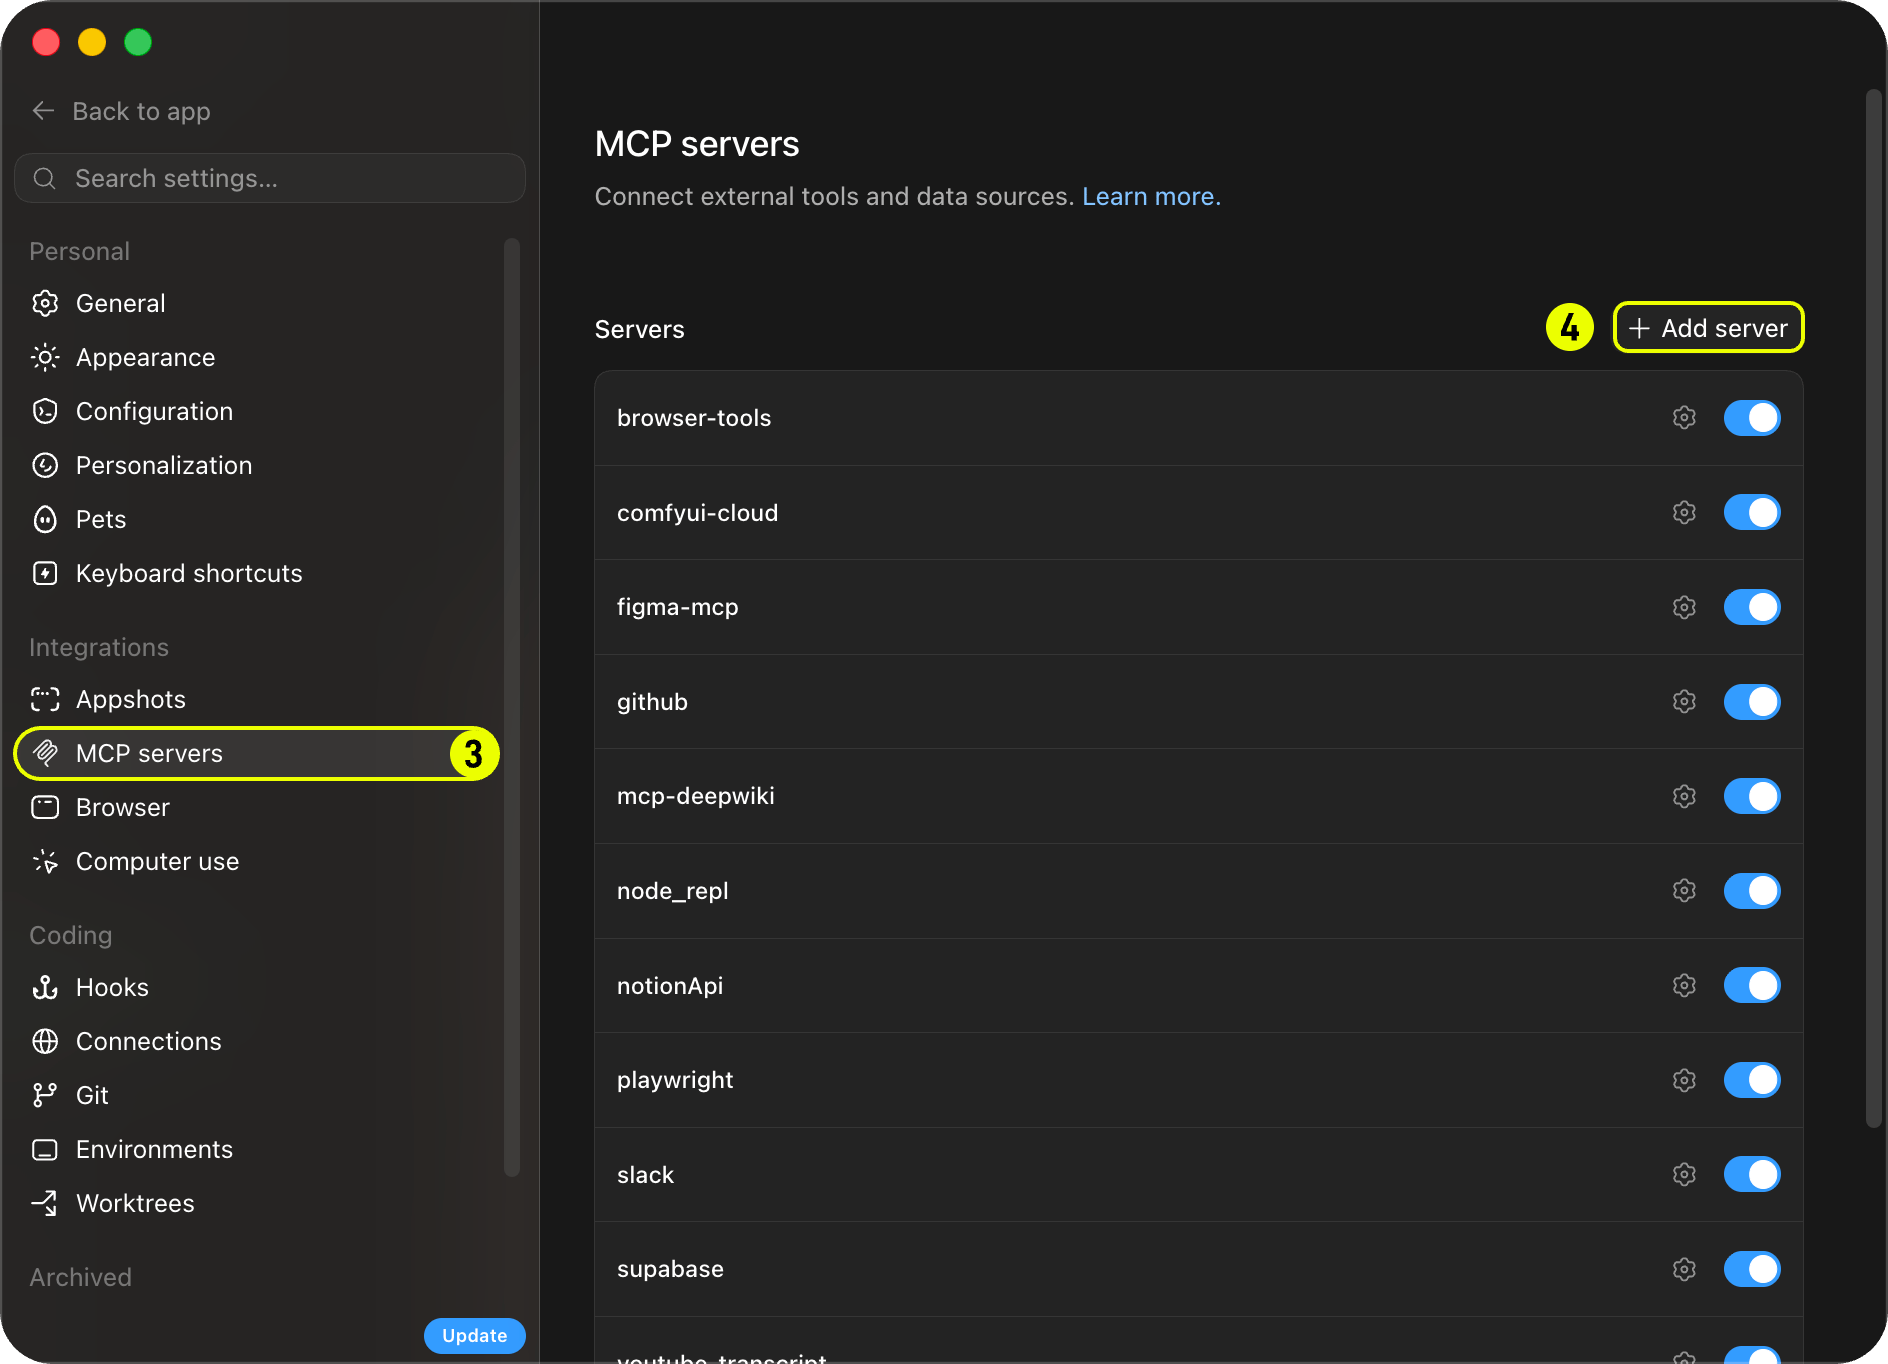1888x1364 pixels.
Task: Click the playwright server name
Action: [675, 1080]
